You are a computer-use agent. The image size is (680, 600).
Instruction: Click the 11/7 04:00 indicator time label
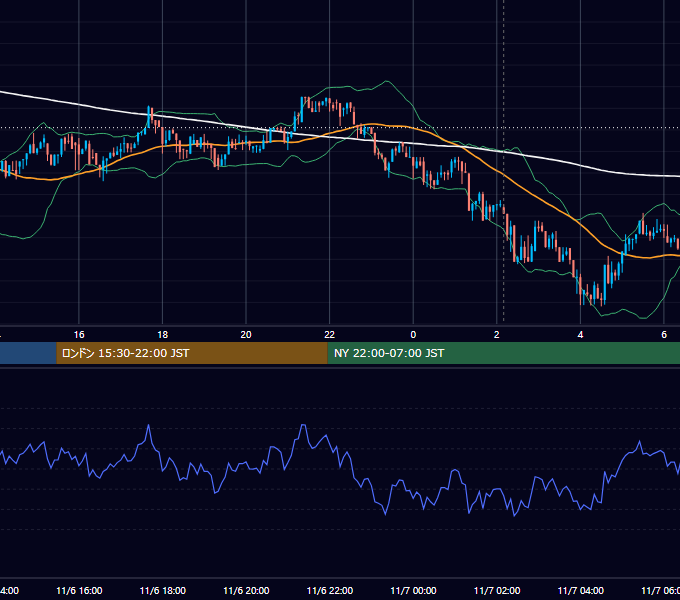[x=581, y=590]
